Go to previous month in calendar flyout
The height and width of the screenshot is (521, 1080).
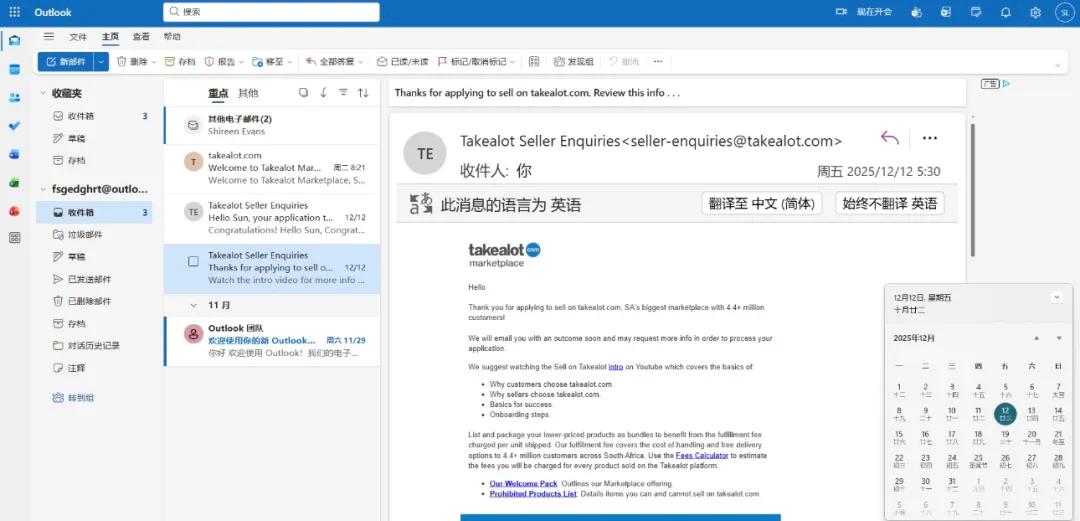click(1036, 338)
